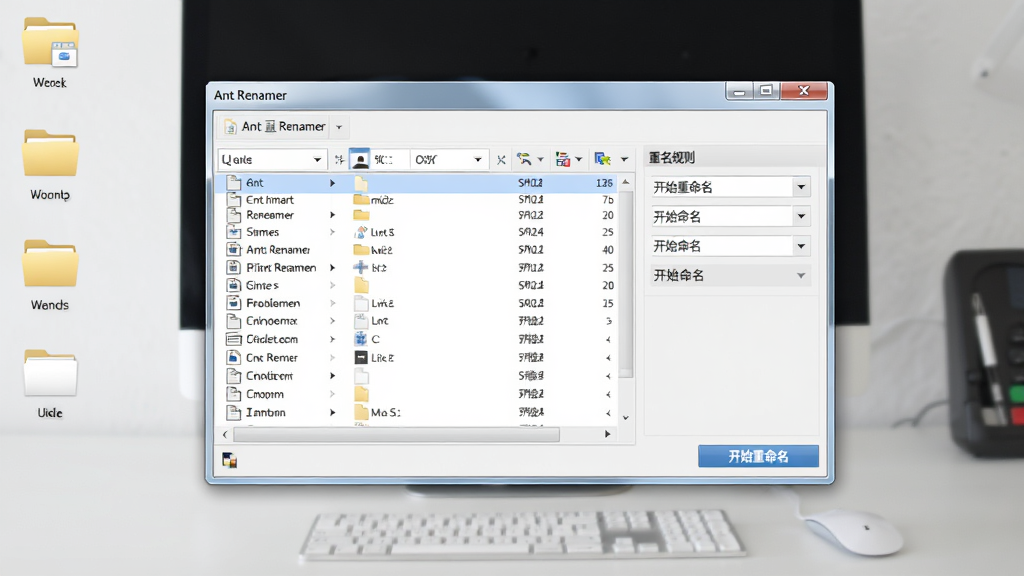Open the Uicle desktop folder
The height and width of the screenshot is (576, 1024).
pyautogui.click(x=50, y=384)
